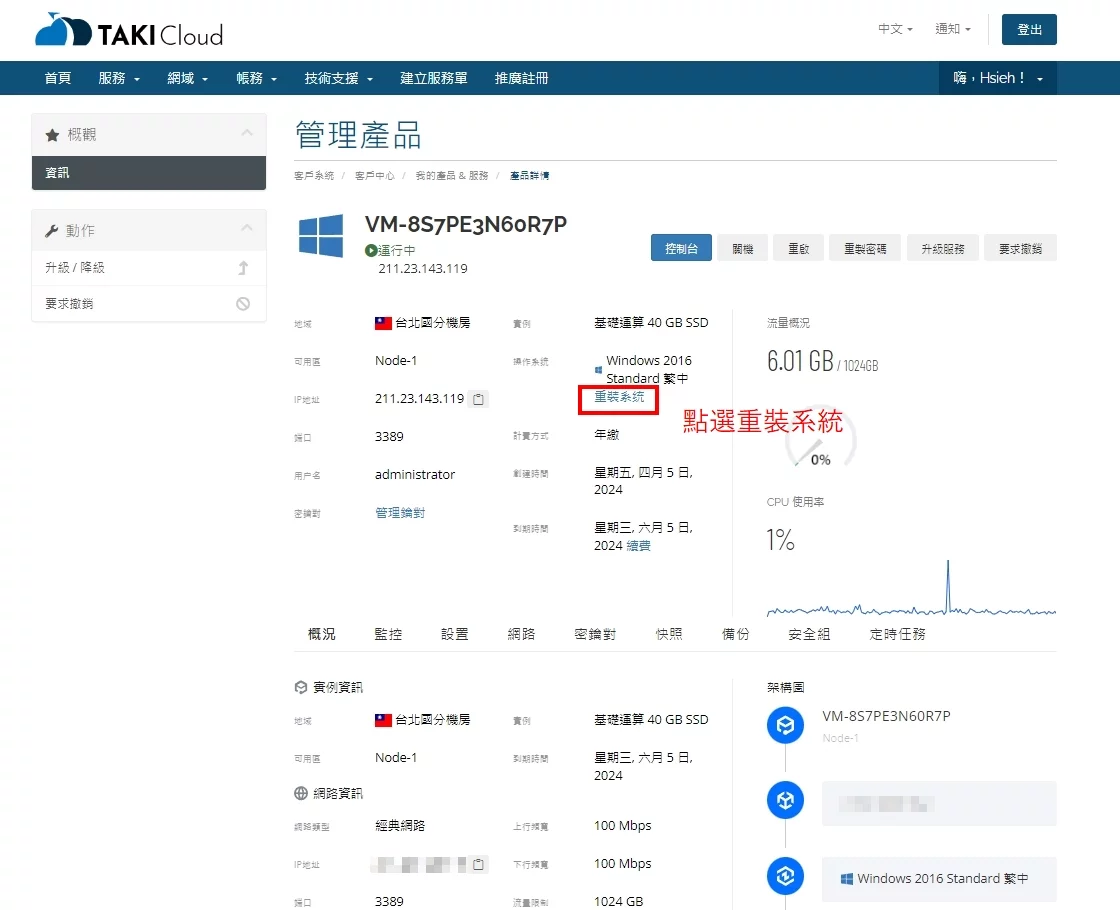The image size is (1120, 910).
Task: Click Taiwan flag in 實例資訊 section
Action: pyautogui.click(x=384, y=720)
